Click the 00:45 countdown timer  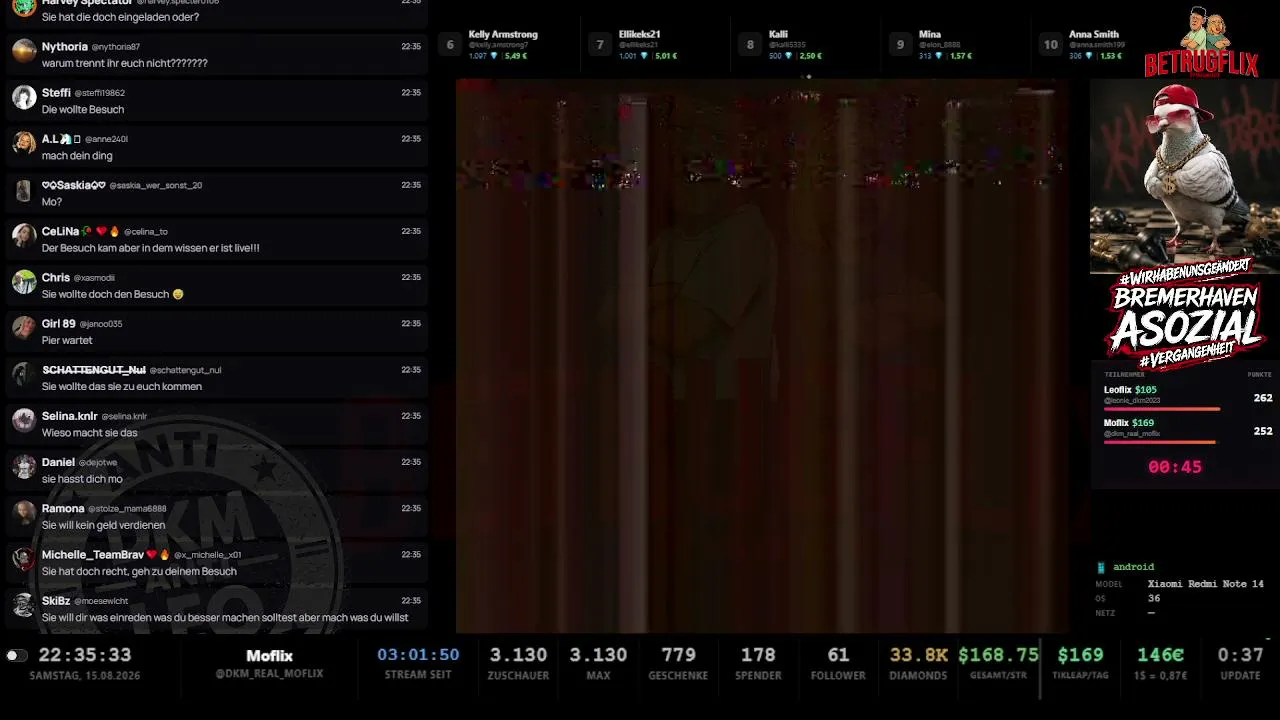point(1175,467)
